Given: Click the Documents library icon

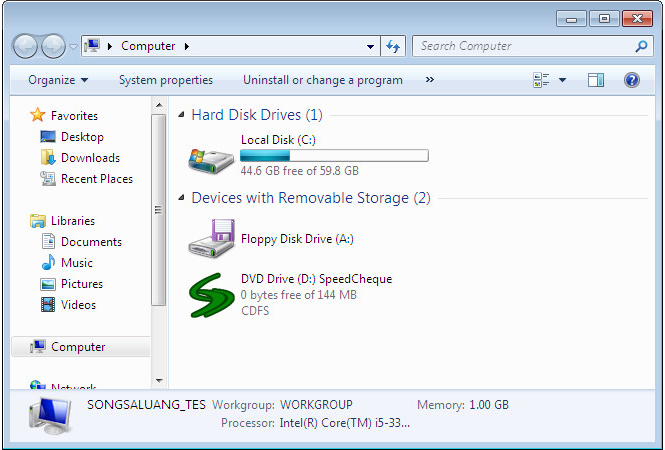Looking at the screenshot, I should 48,241.
